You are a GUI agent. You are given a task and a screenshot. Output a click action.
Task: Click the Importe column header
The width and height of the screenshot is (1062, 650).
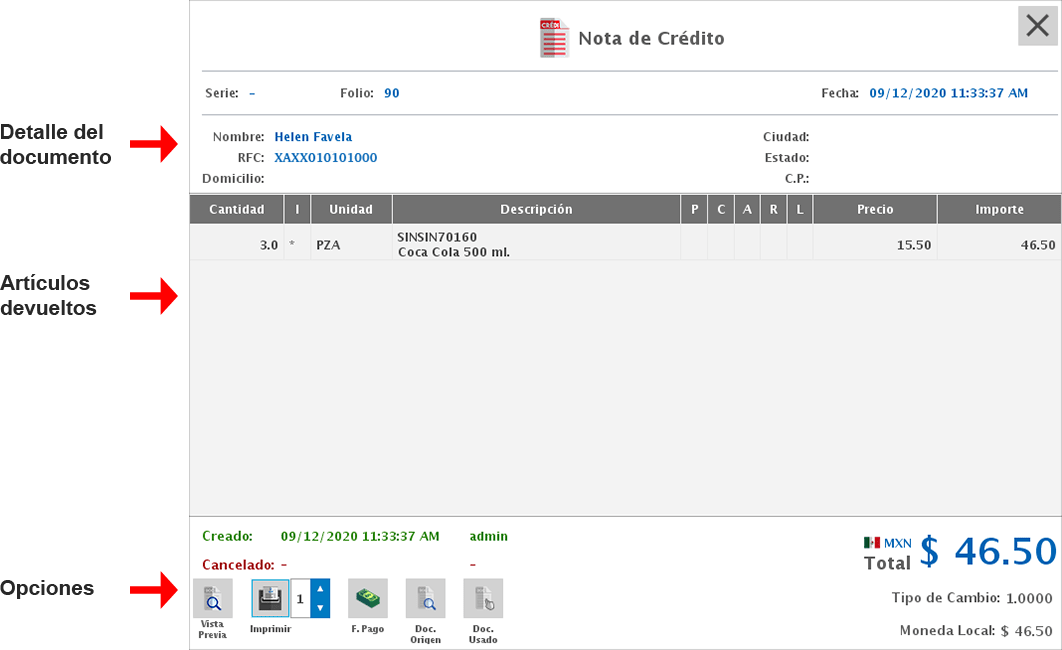1000,209
